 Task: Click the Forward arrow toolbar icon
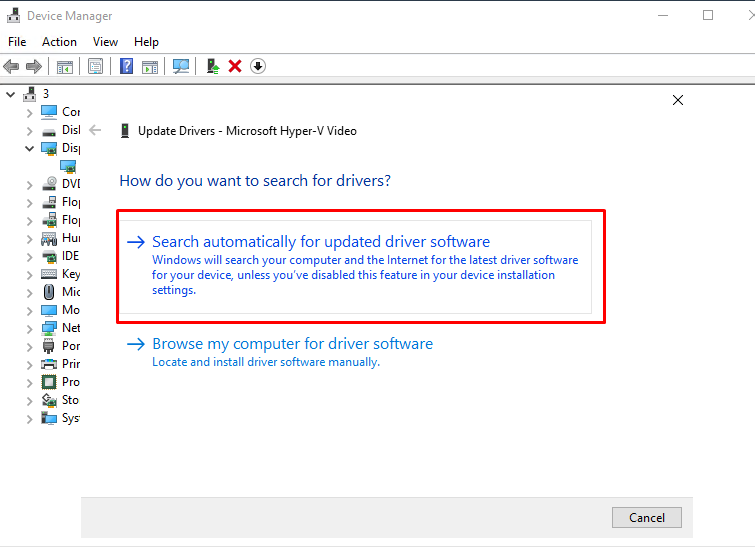click(x=34, y=66)
